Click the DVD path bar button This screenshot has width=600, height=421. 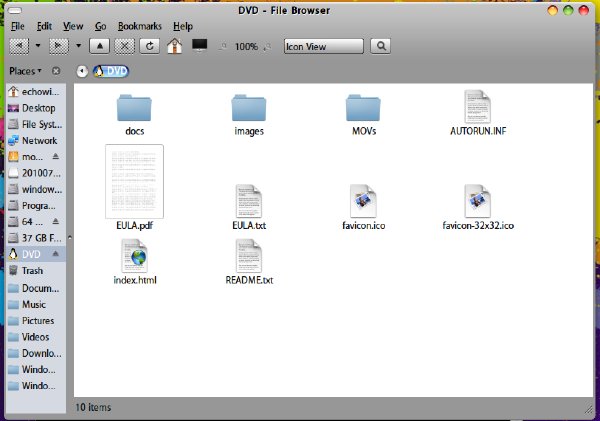[111, 71]
